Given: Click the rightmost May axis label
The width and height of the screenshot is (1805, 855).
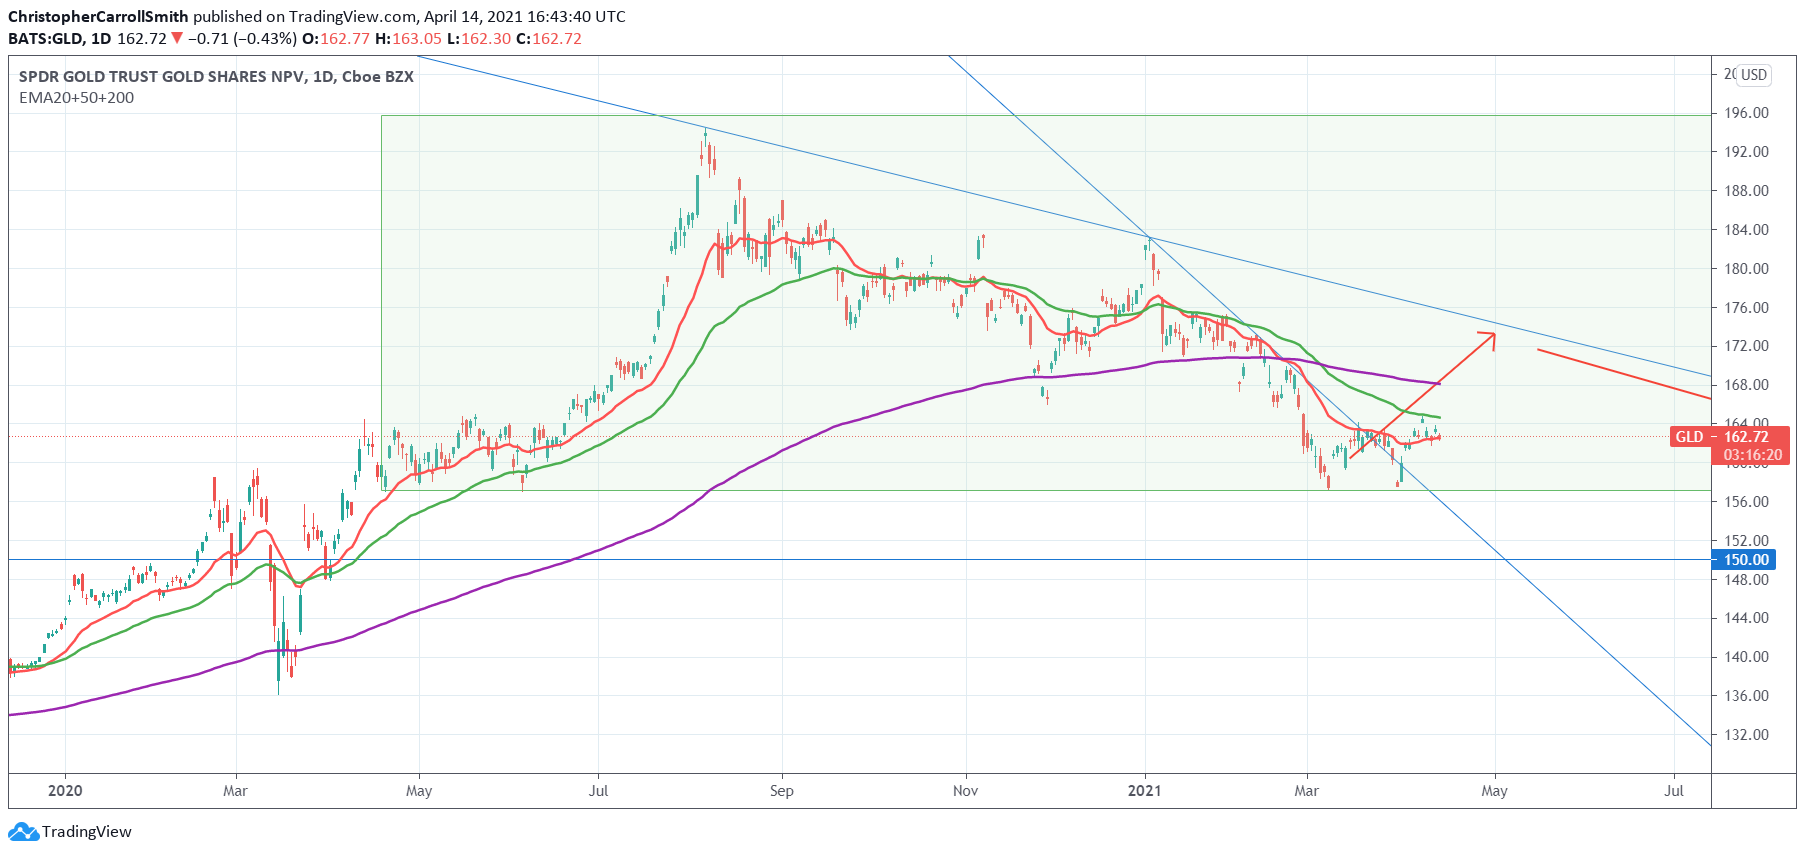Looking at the screenshot, I should click(x=1494, y=791).
